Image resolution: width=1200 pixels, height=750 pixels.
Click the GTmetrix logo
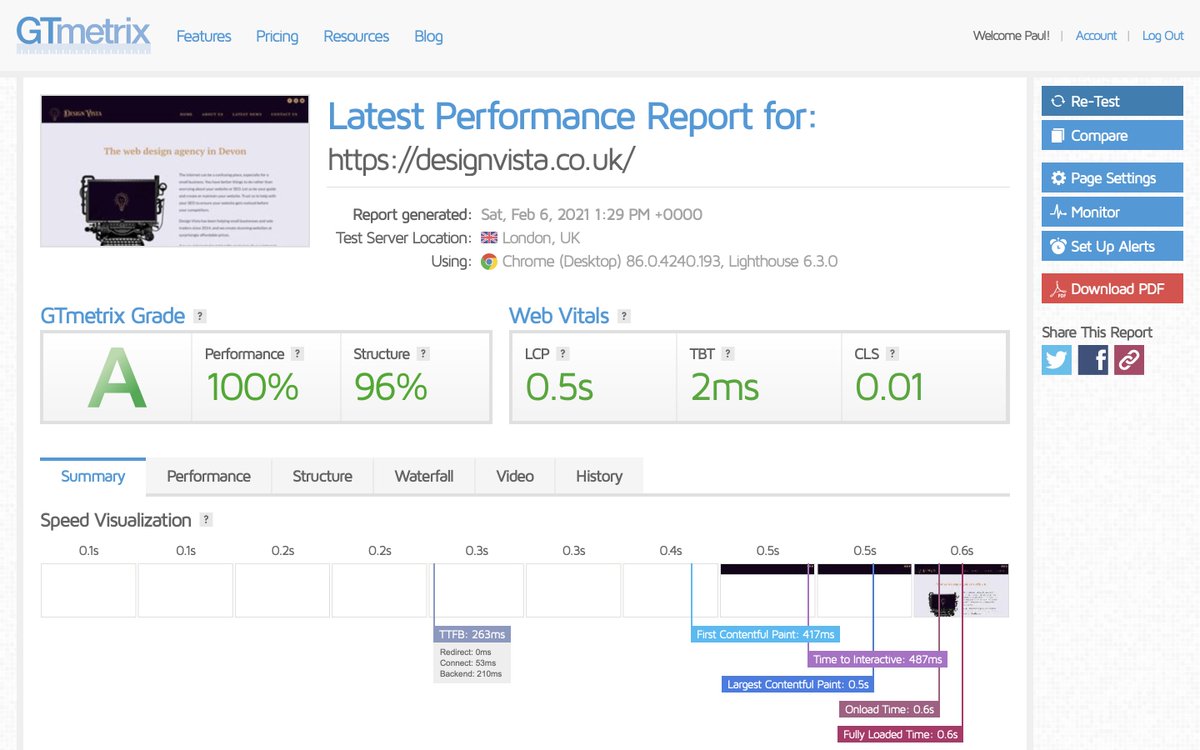[x=80, y=32]
